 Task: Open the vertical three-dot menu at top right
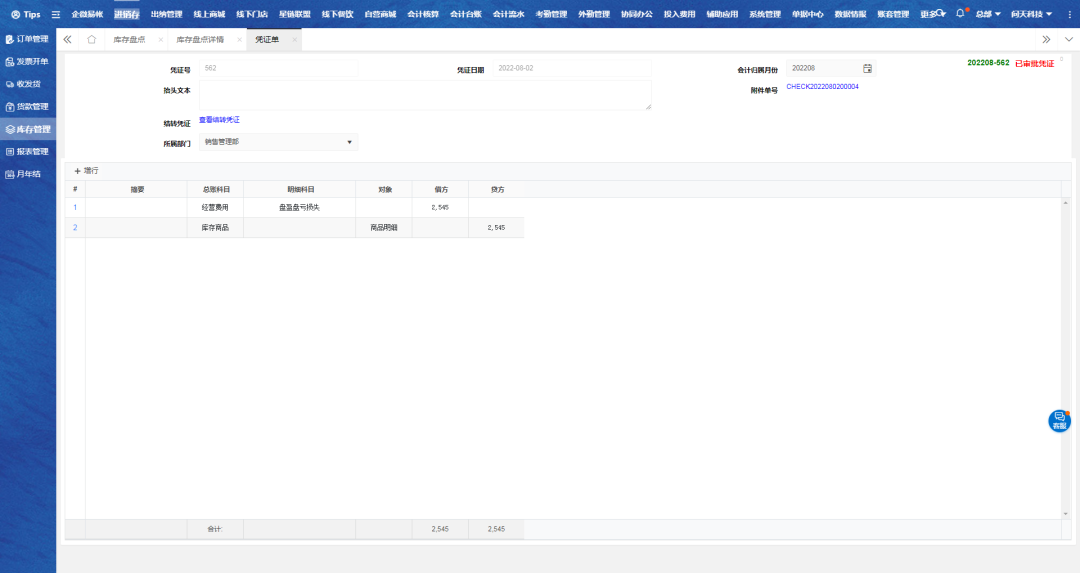click(1067, 14)
